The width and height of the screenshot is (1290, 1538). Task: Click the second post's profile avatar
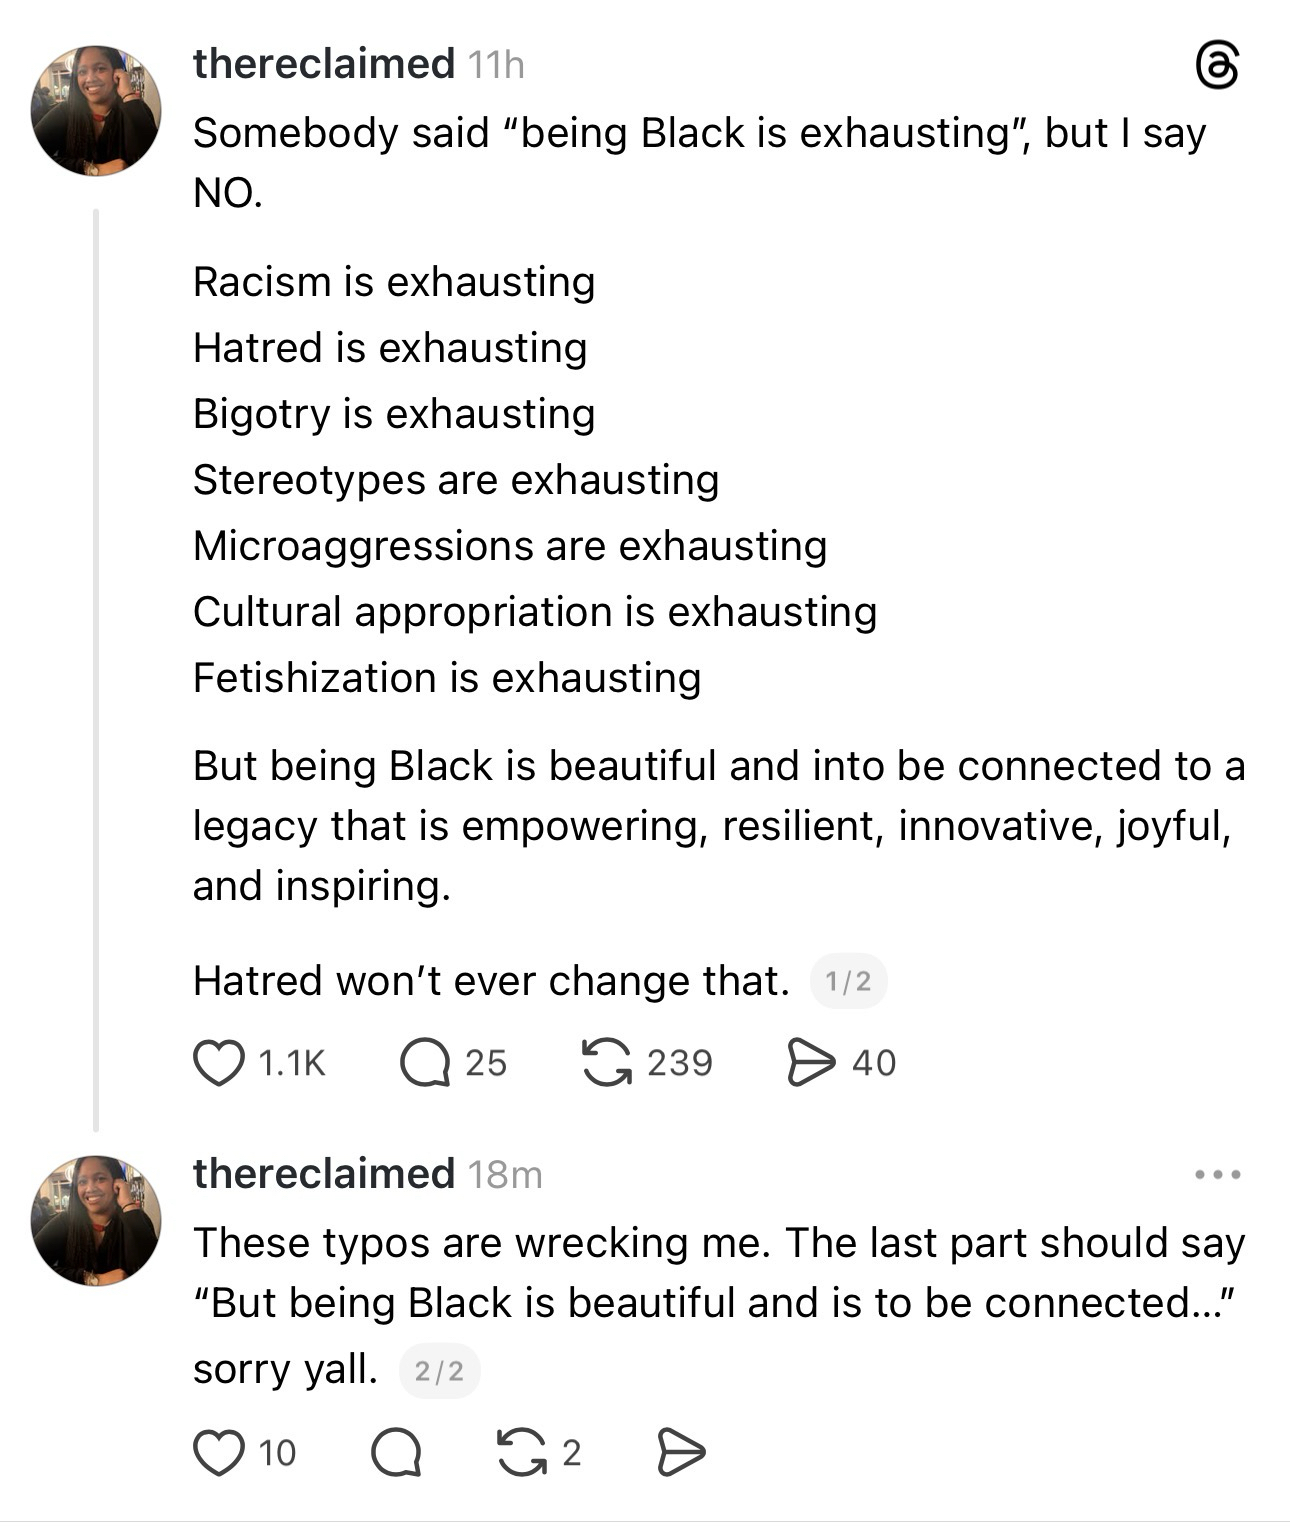(x=96, y=1221)
